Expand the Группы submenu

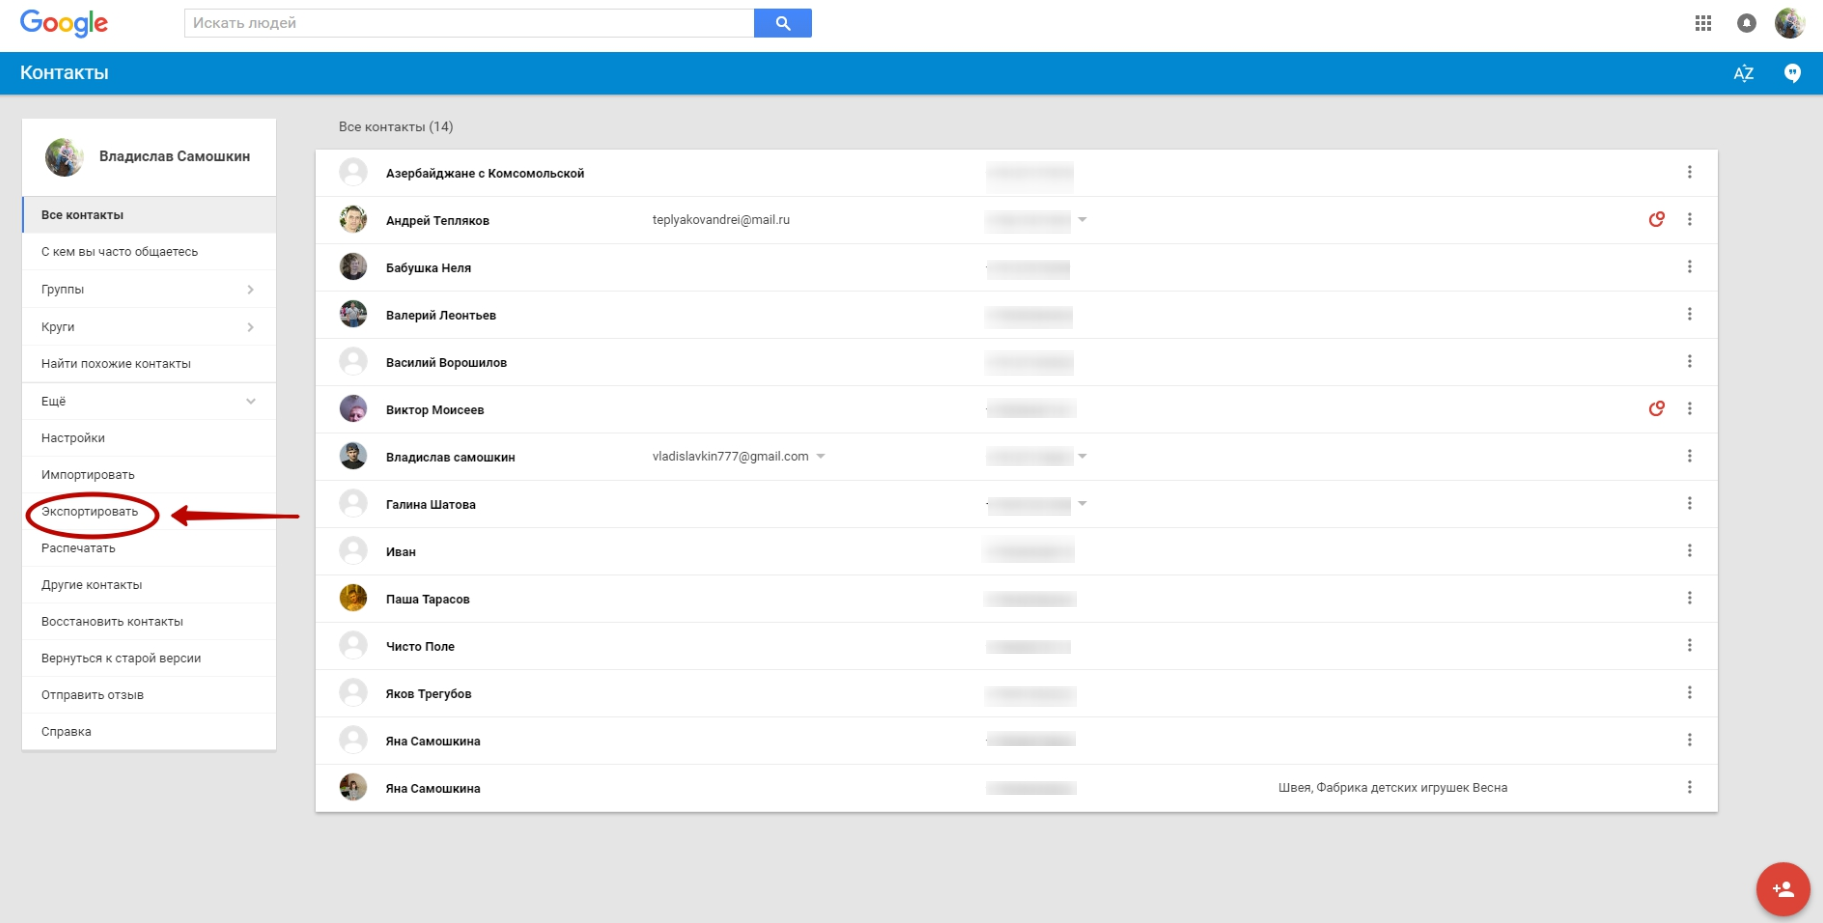(250, 289)
